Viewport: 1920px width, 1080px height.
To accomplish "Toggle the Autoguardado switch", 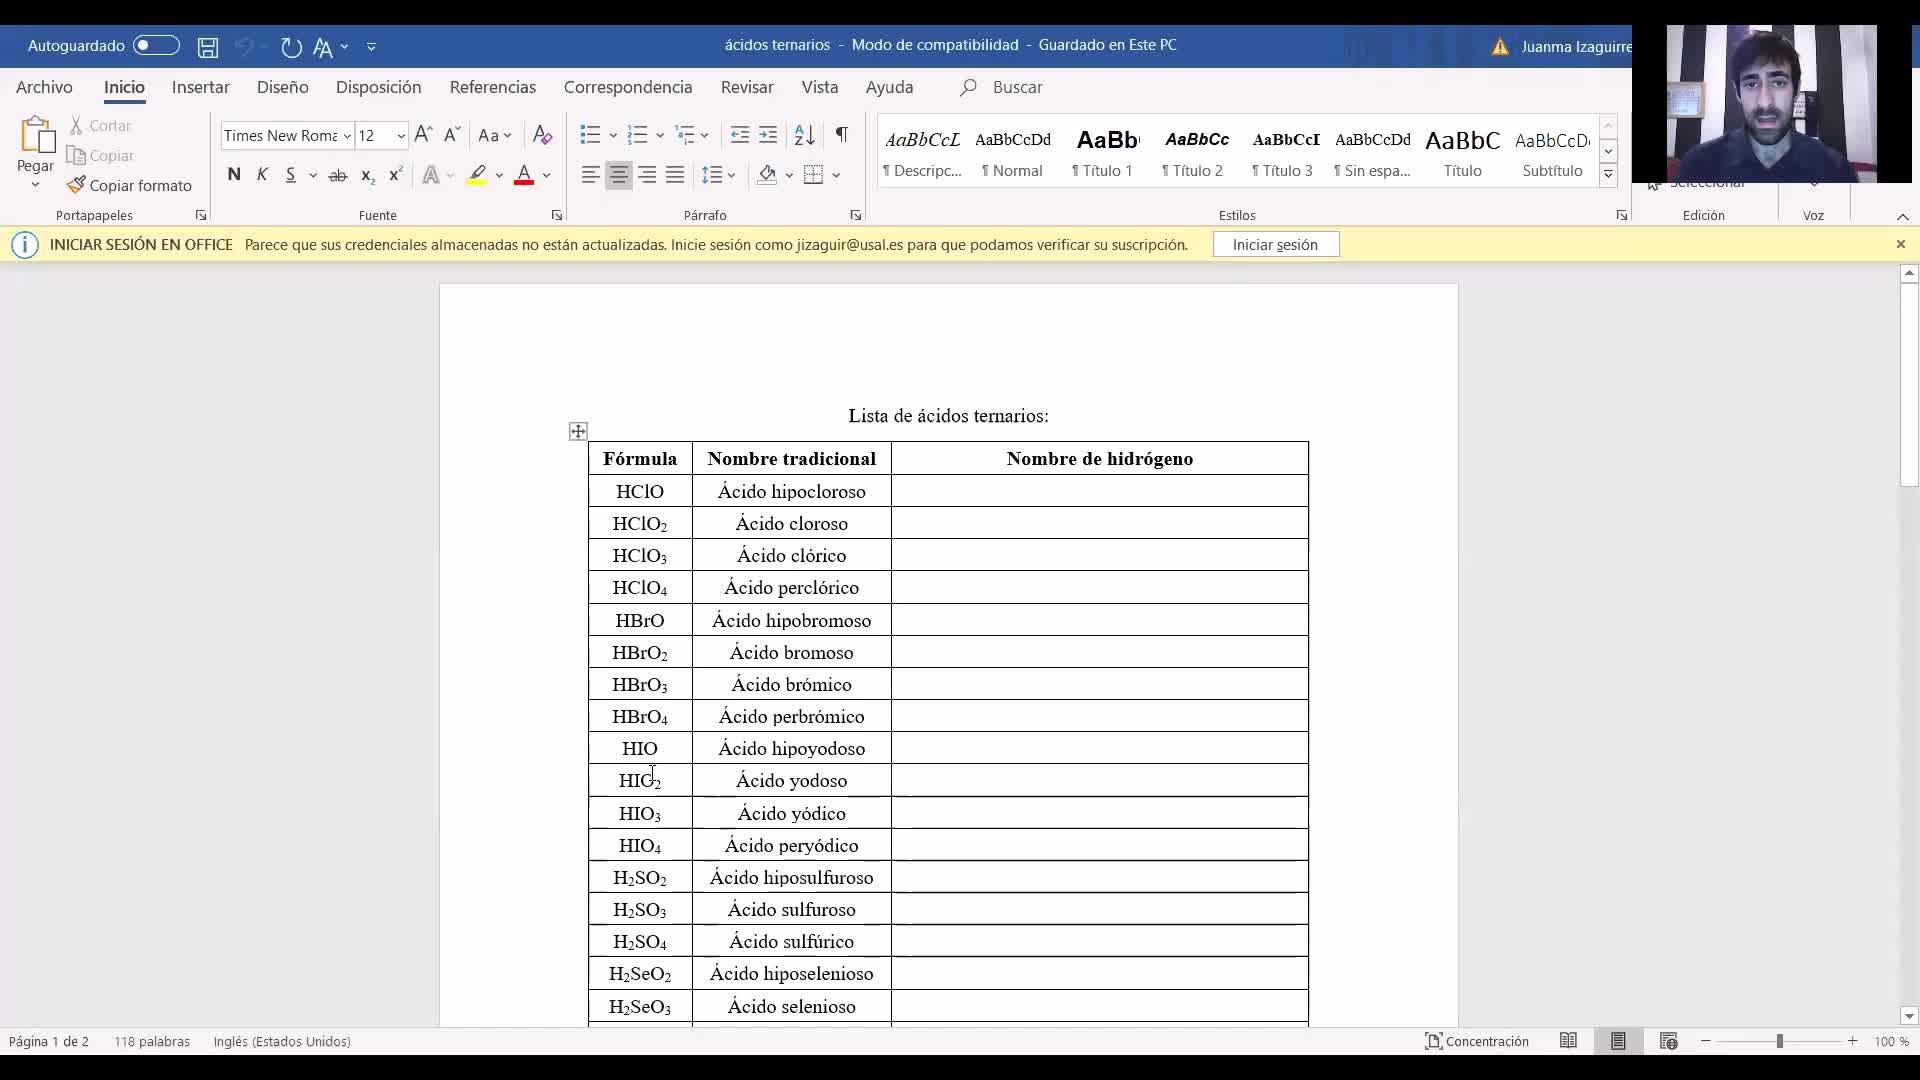I will coord(156,46).
